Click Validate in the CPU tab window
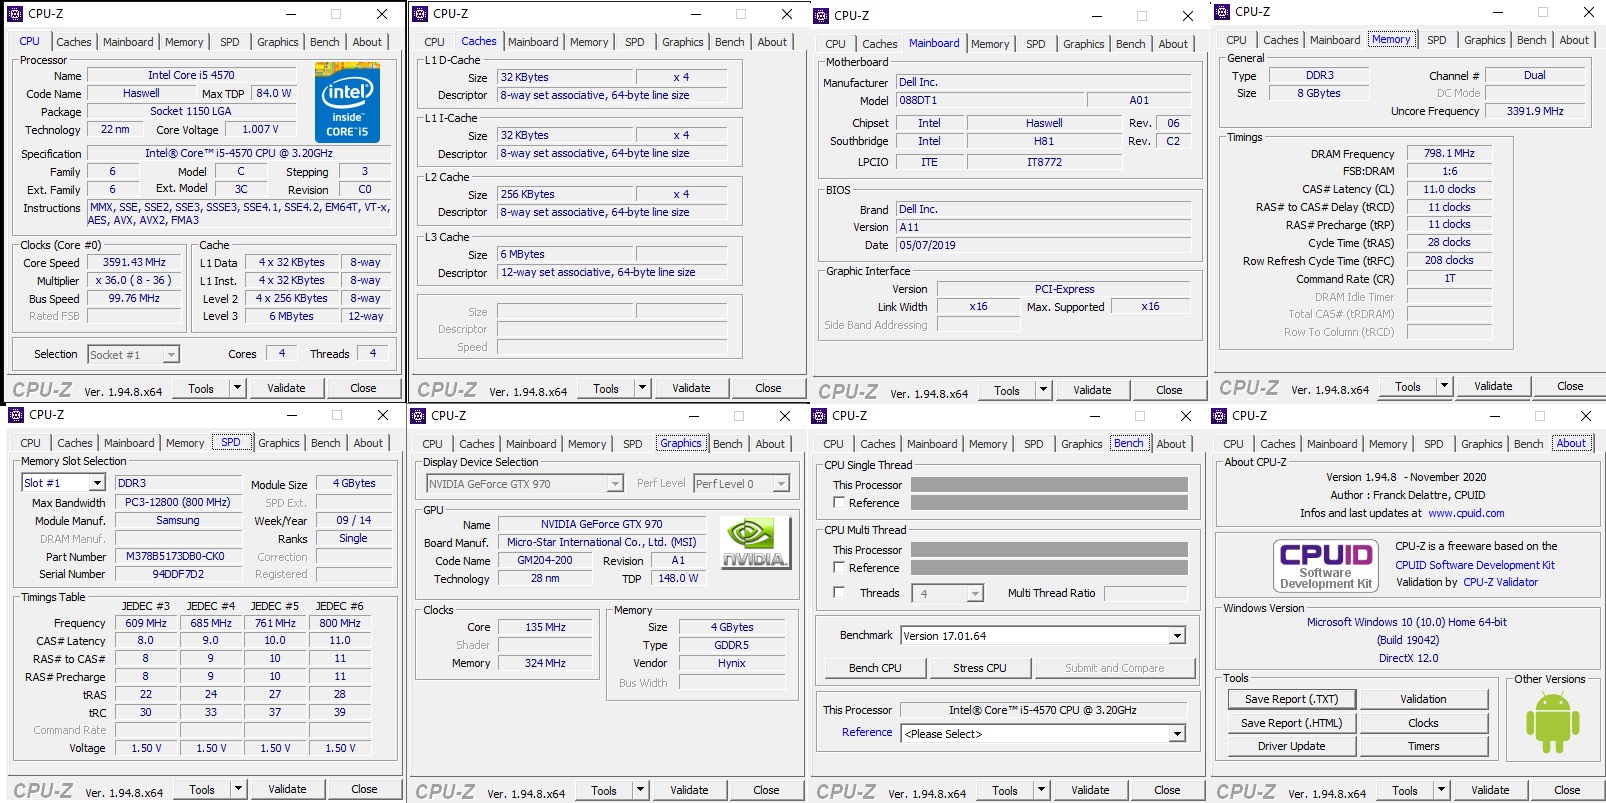This screenshot has width=1606, height=803. click(286, 388)
